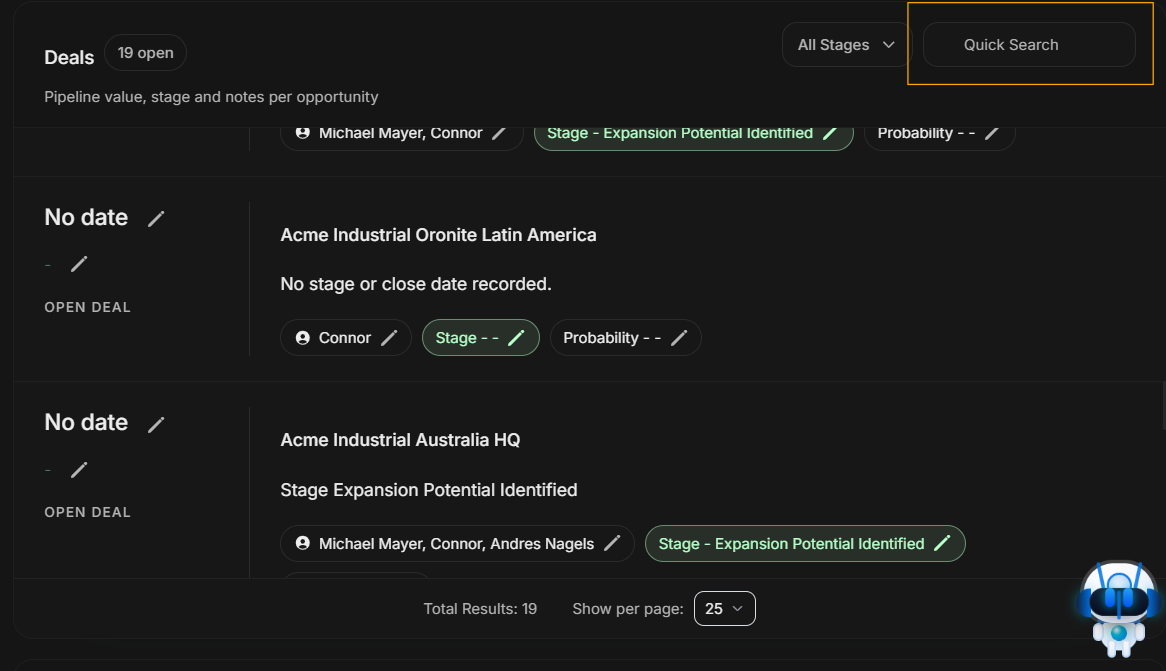The image size is (1166, 671).
Task: Select 'No stage or close date recorded.' text
Action: [x=416, y=284]
